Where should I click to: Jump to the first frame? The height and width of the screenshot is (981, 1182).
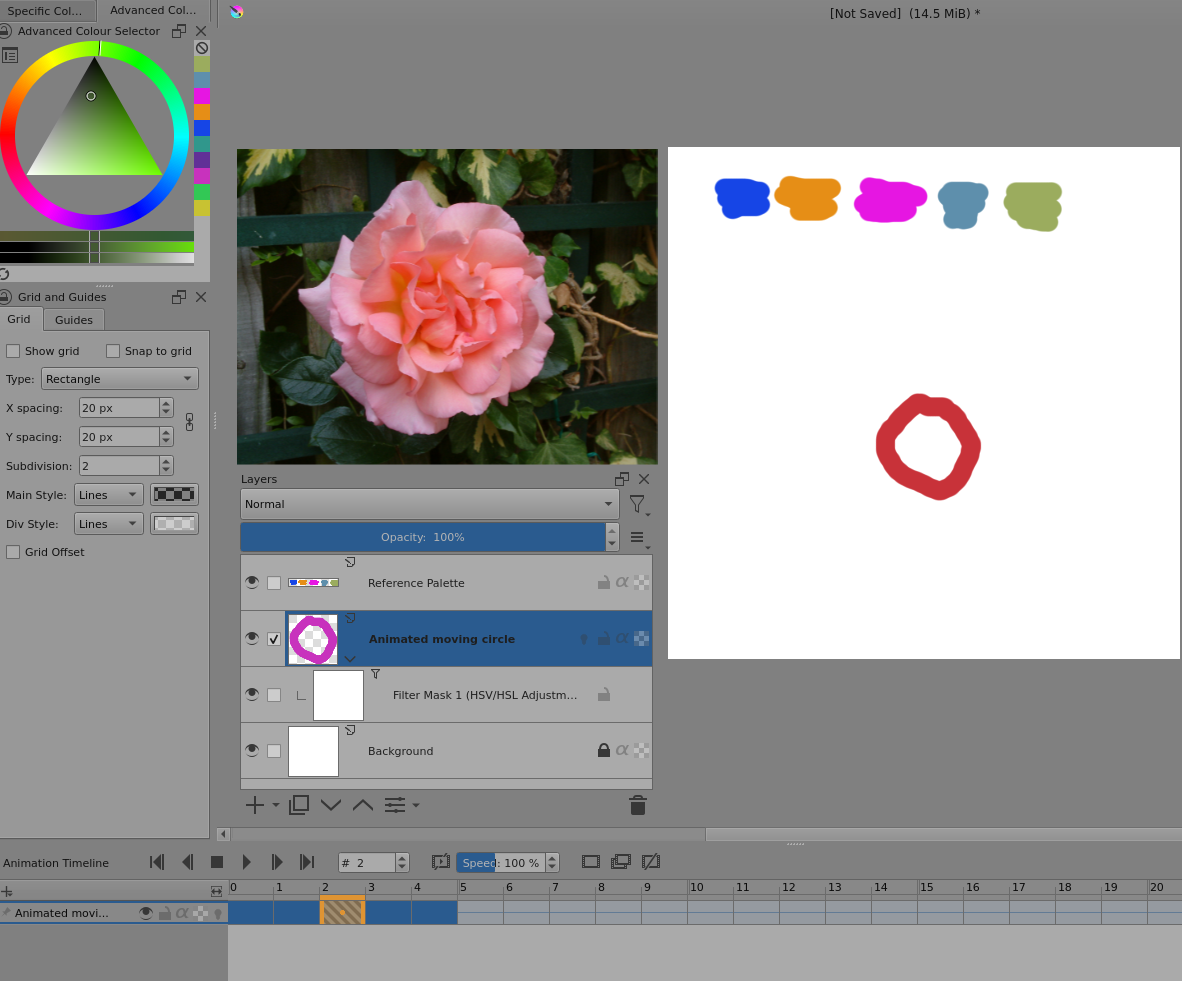pos(157,862)
